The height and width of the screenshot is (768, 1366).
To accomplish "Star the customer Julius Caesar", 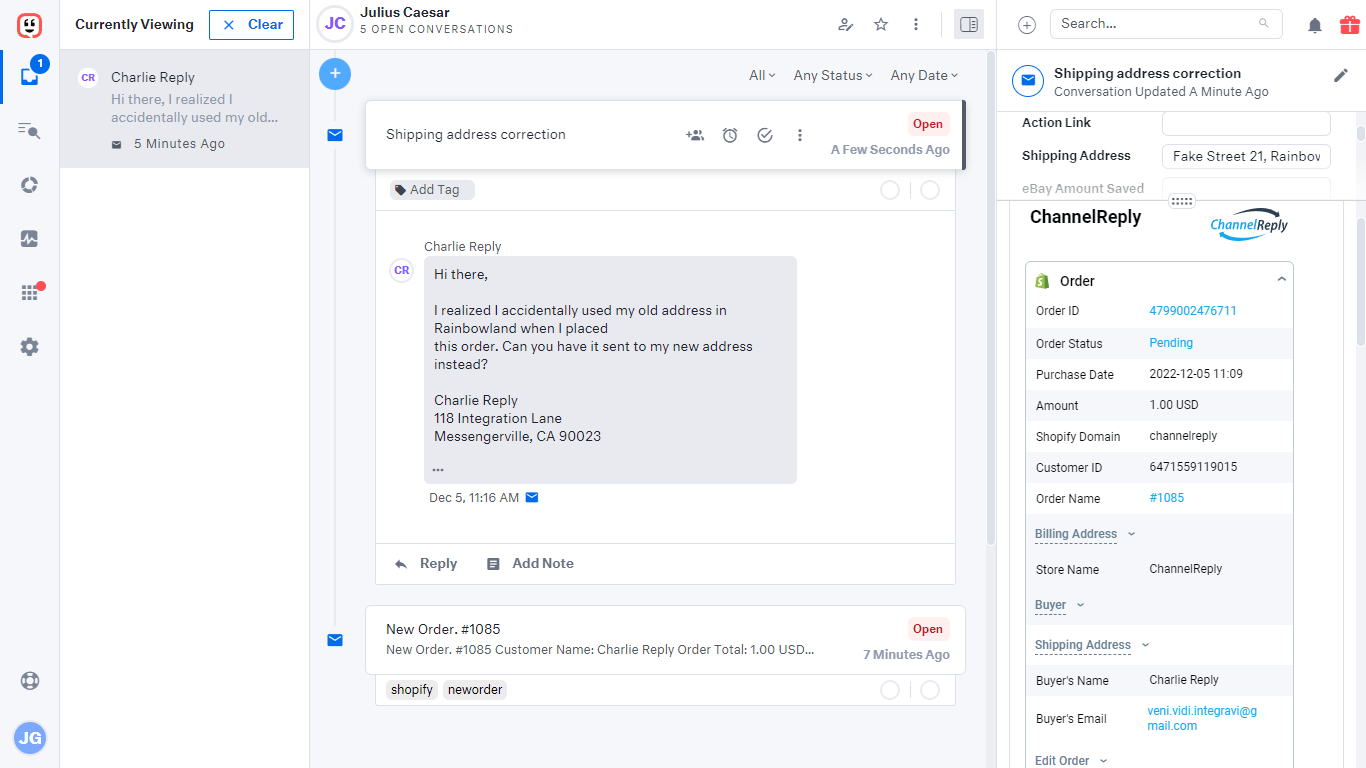I will click(881, 25).
